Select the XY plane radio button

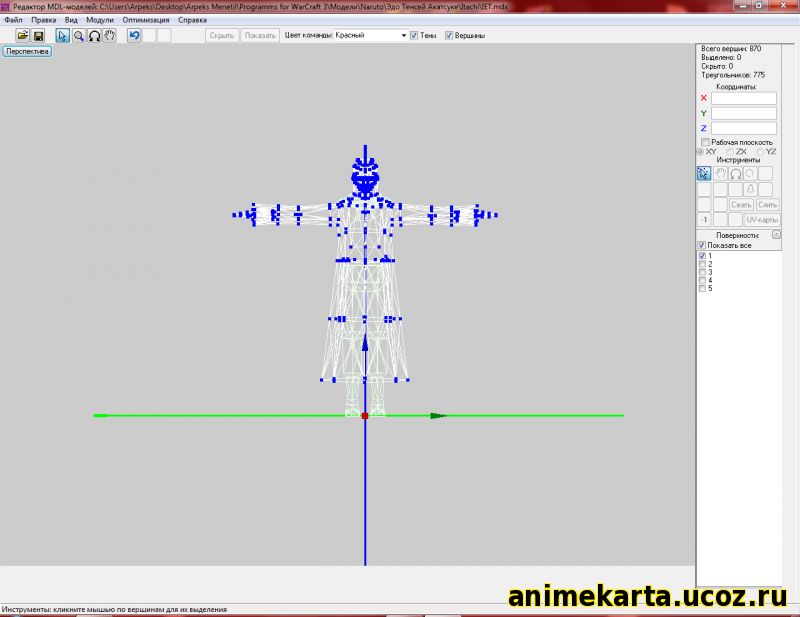tap(701, 152)
